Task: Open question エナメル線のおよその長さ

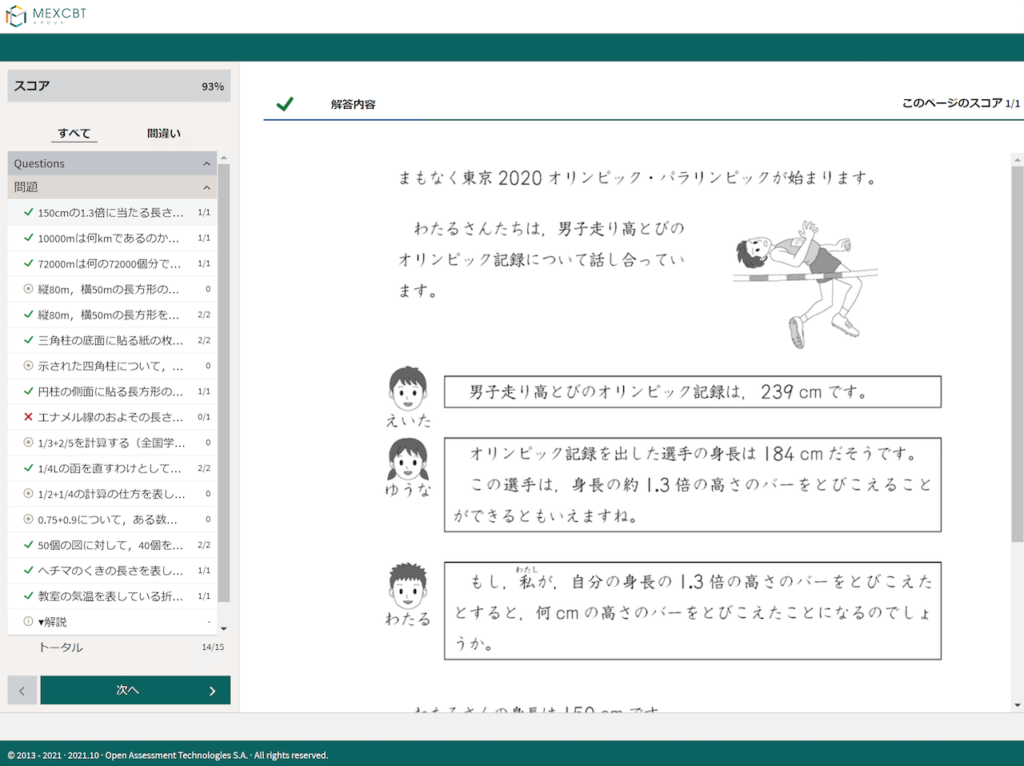Action: tap(112, 417)
